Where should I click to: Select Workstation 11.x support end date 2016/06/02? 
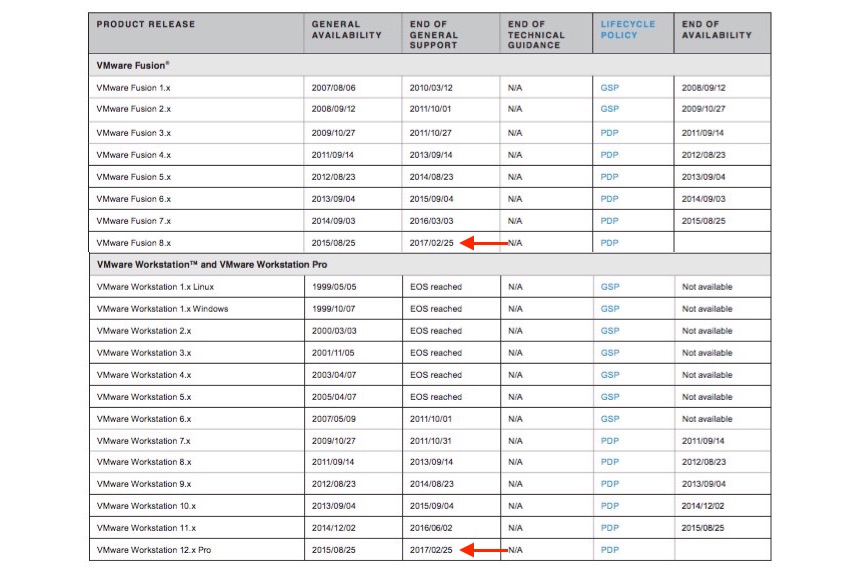pos(431,528)
